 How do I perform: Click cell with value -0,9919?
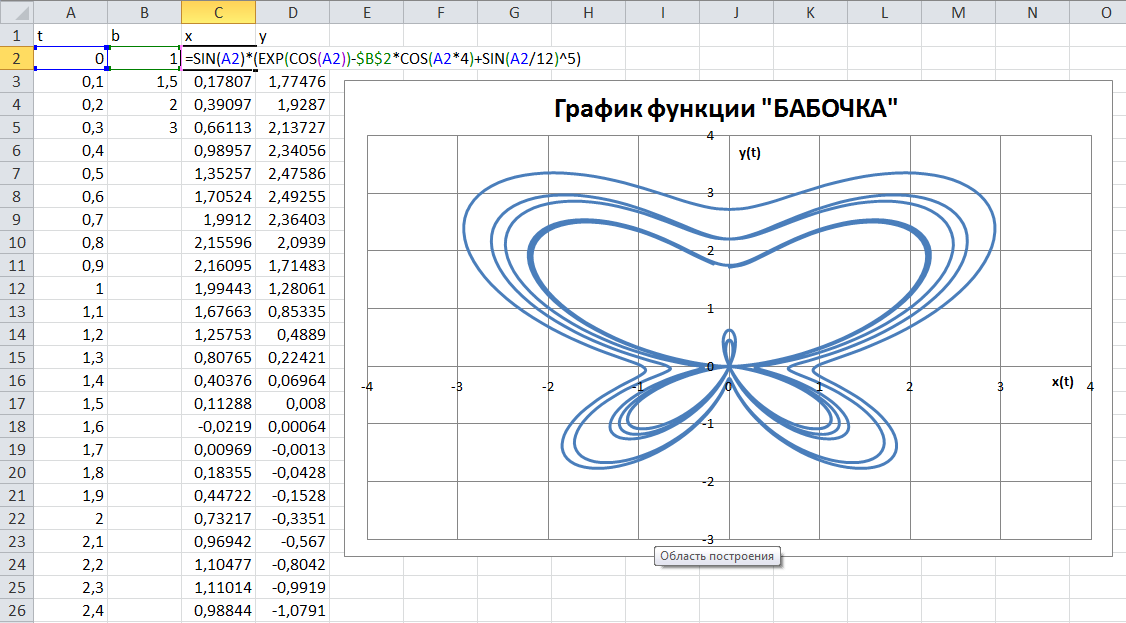coord(292,587)
